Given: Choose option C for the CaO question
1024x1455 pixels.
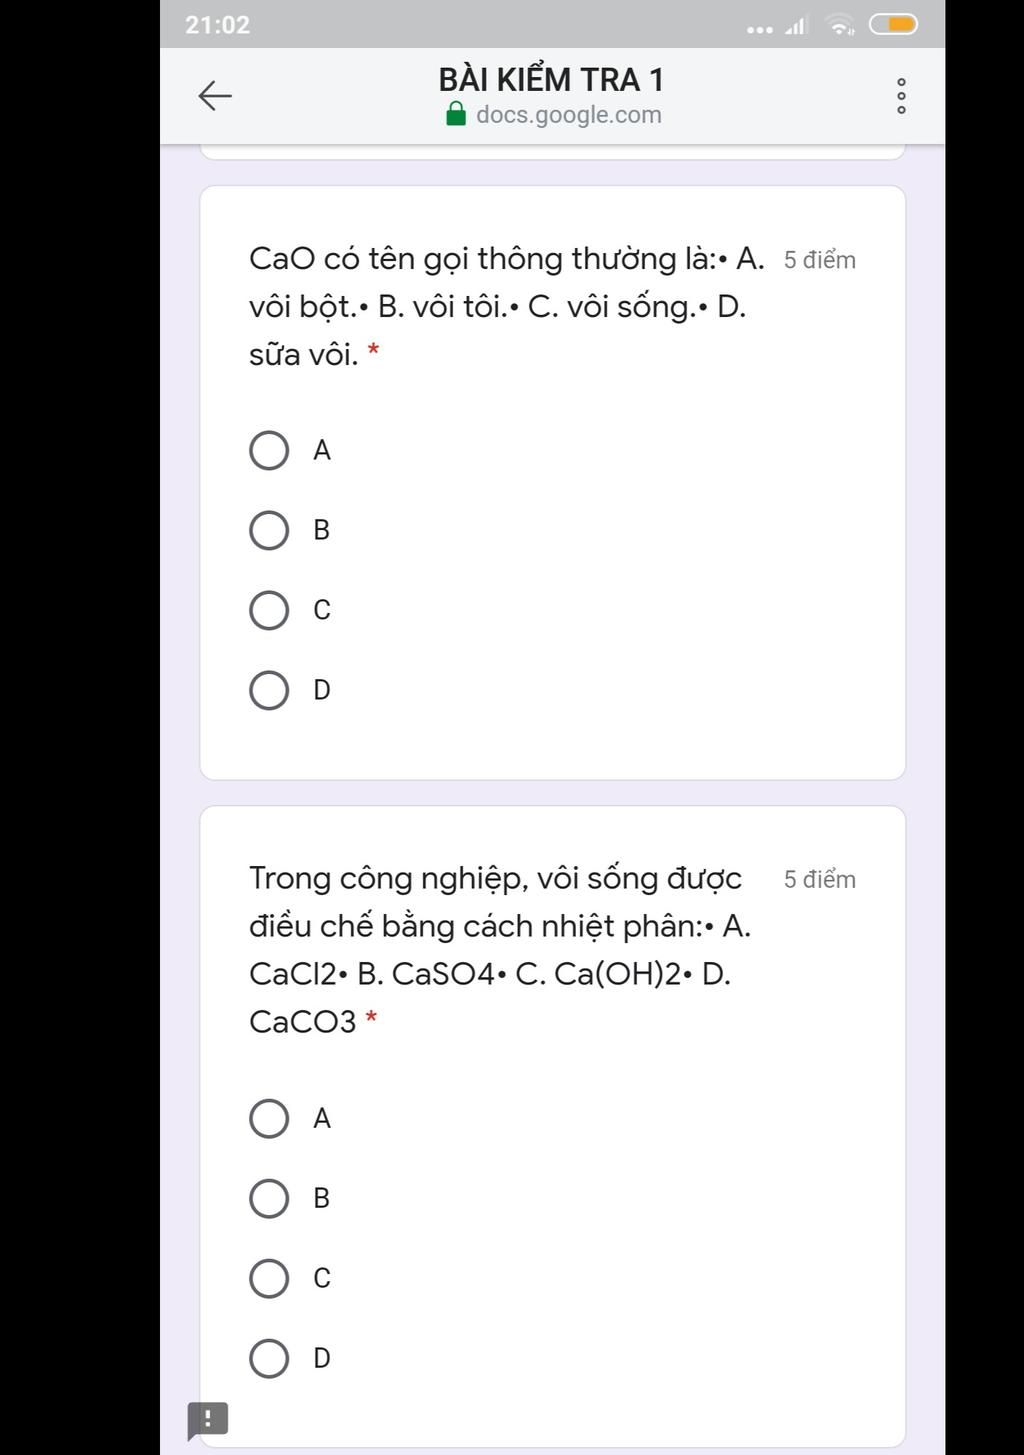Looking at the screenshot, I should pyautogui.click(x=269, y=610).
